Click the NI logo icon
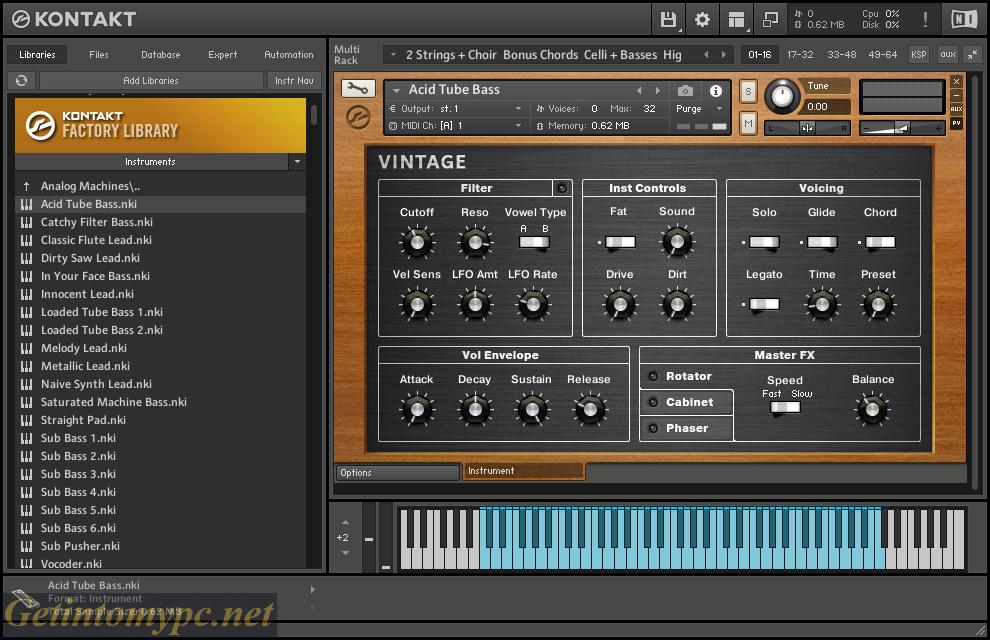The height and width of the screenshot is (640, 990). [x=963, y=20]
